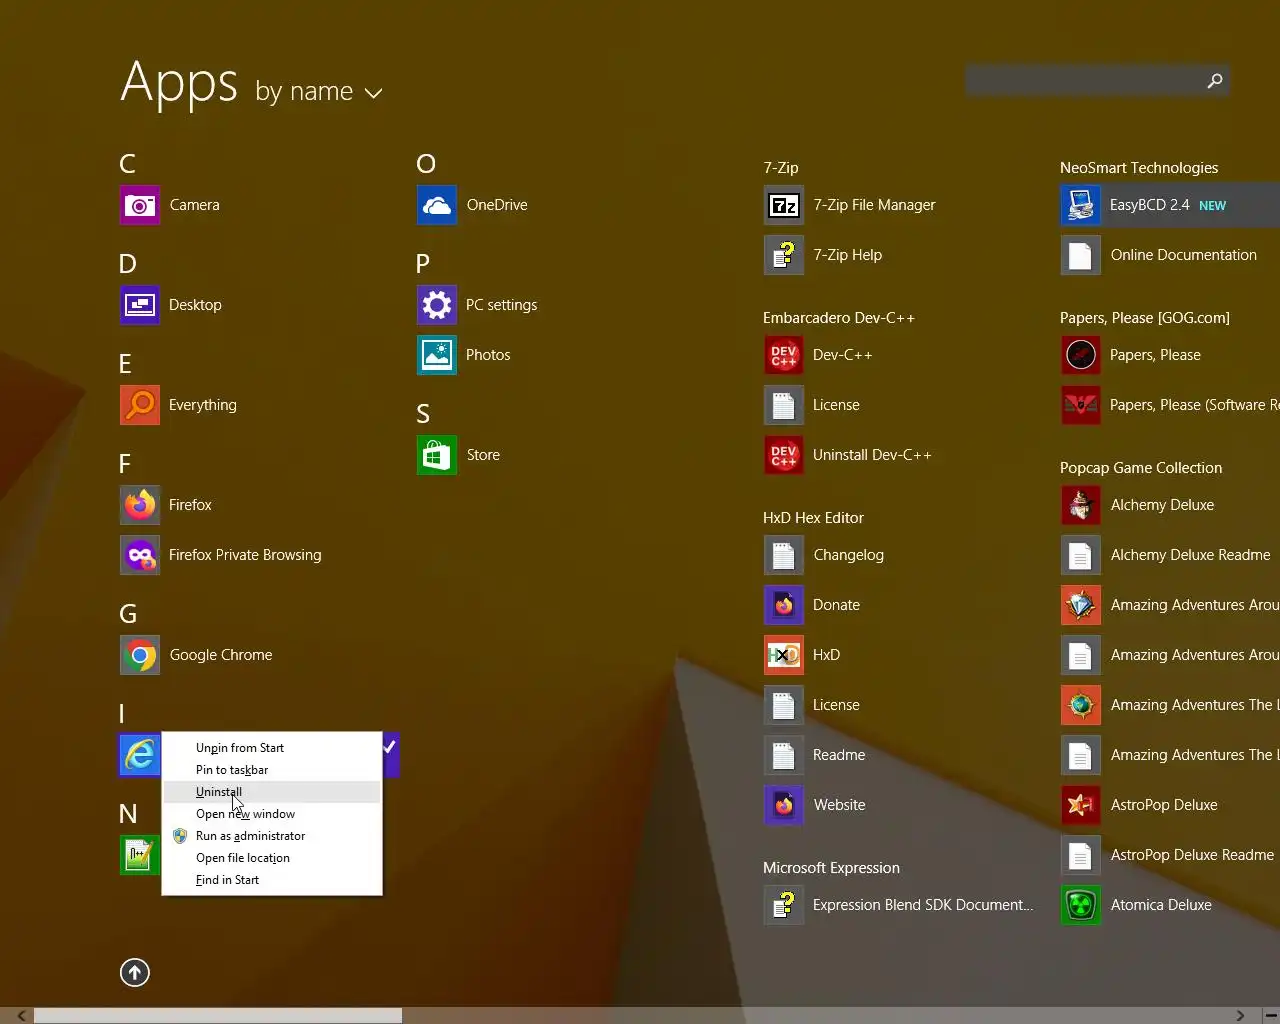The width and height of the screenshot is (1280, 1024).
Task: Select the Internet Explorer icon
Action: point(140,755)
